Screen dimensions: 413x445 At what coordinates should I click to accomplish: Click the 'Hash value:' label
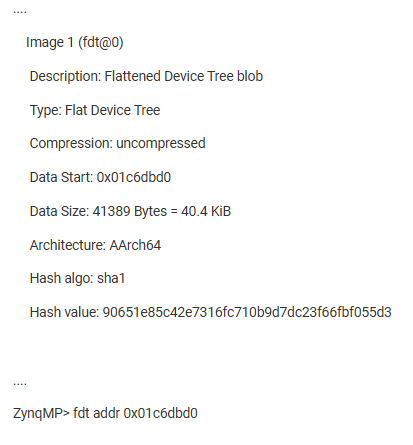pyautogui.click(x=65, y=312)
